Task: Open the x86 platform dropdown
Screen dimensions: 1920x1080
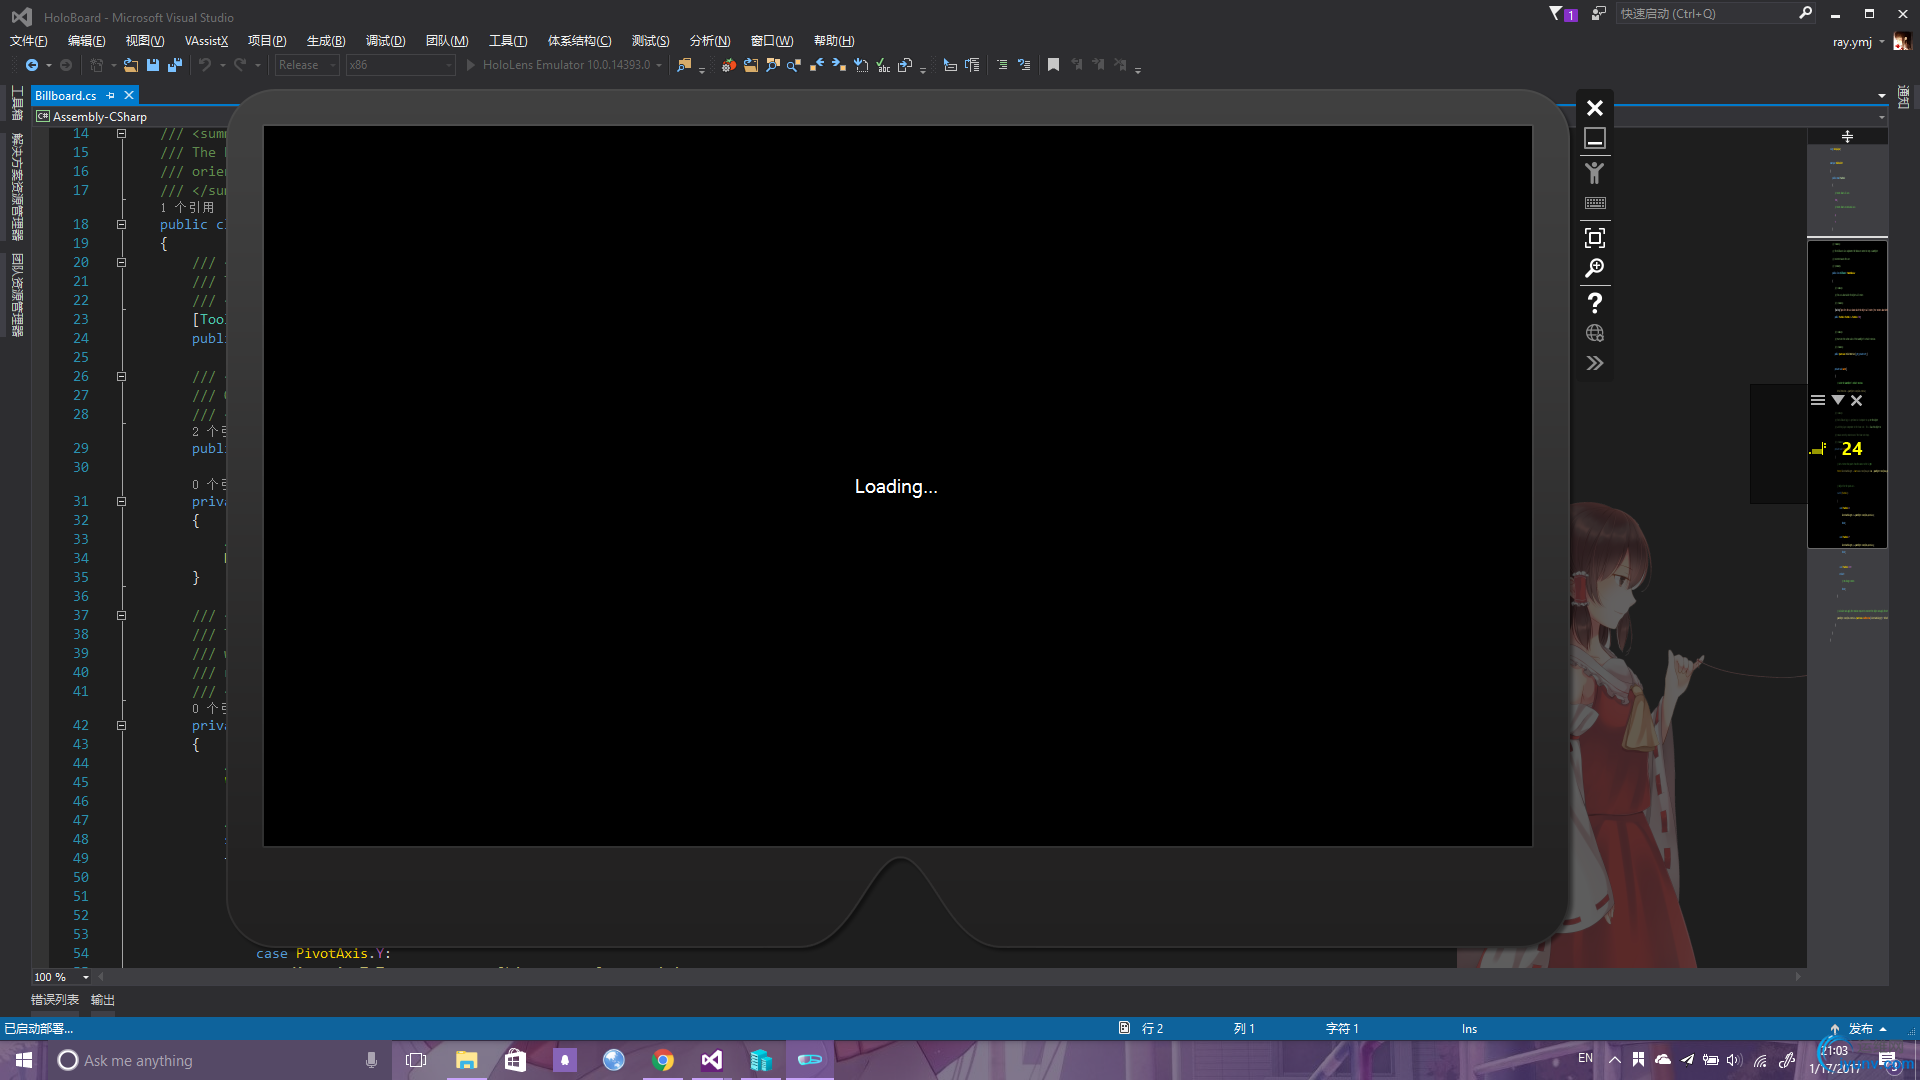Action: pyautogui.click(x=399, y=65)
